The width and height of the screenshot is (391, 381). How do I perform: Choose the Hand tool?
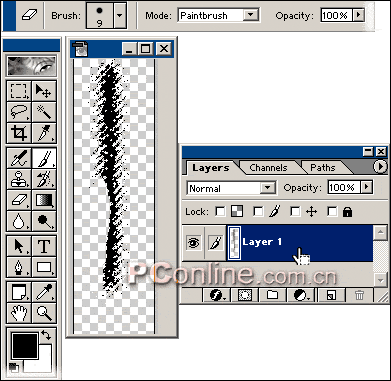(19, 312)
